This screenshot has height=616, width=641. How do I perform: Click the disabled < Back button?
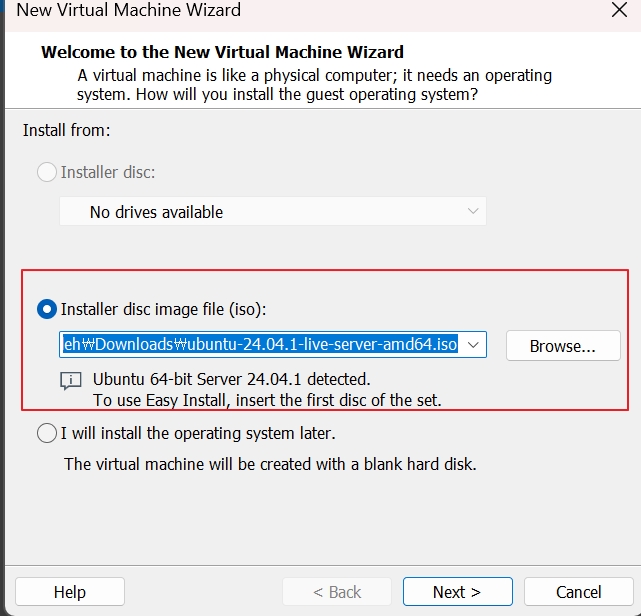tap(337, 591)
